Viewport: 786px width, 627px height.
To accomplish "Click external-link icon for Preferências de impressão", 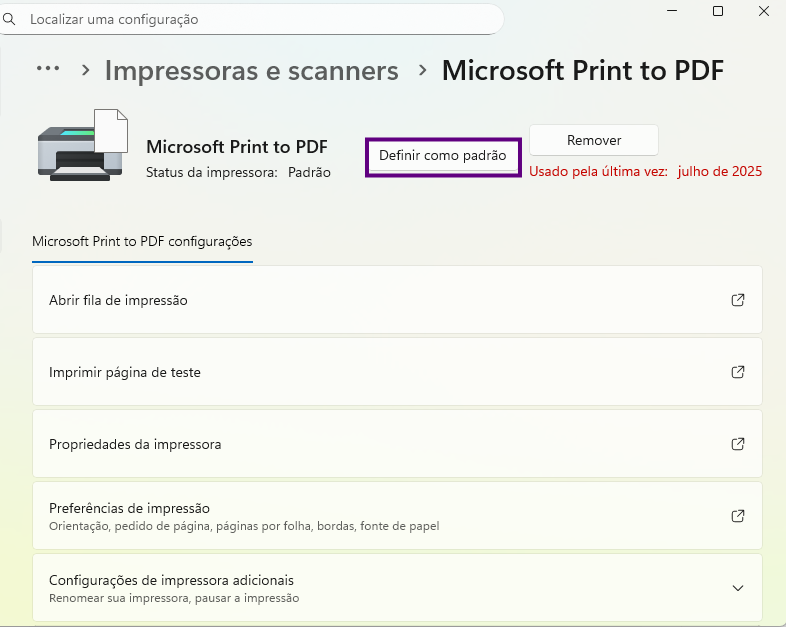I will click(x=737, y=516).
